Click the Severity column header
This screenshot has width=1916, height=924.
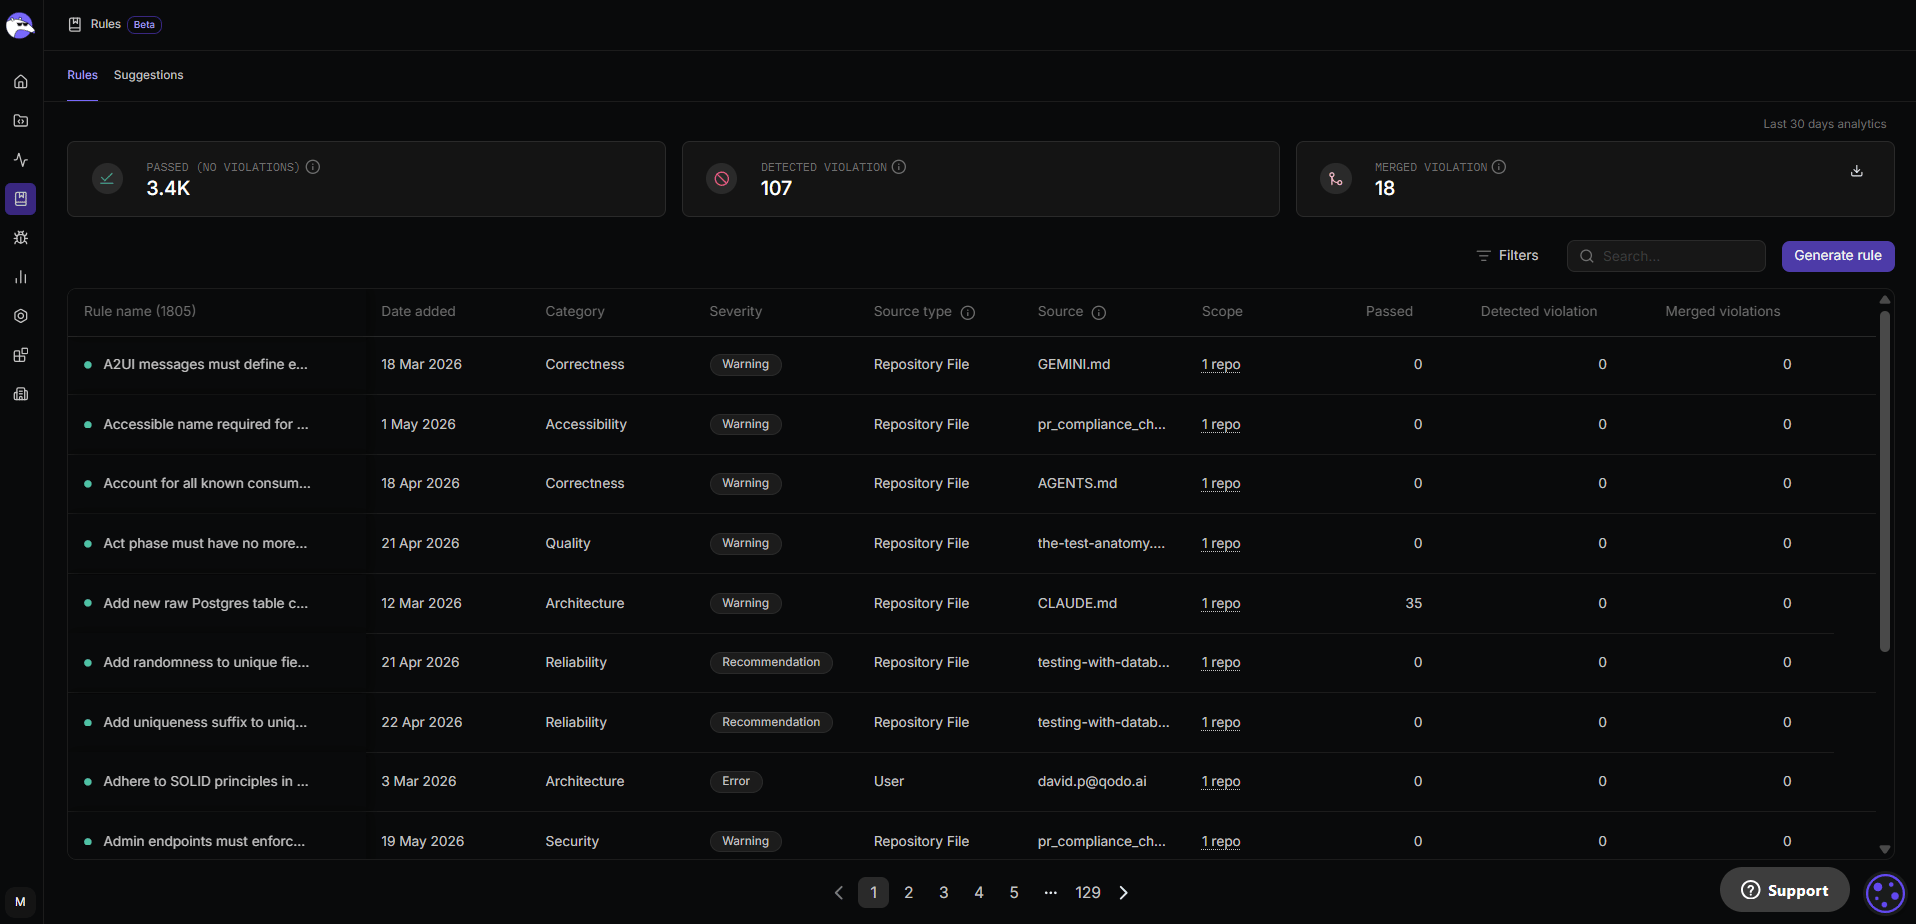[x=736, y=312]
